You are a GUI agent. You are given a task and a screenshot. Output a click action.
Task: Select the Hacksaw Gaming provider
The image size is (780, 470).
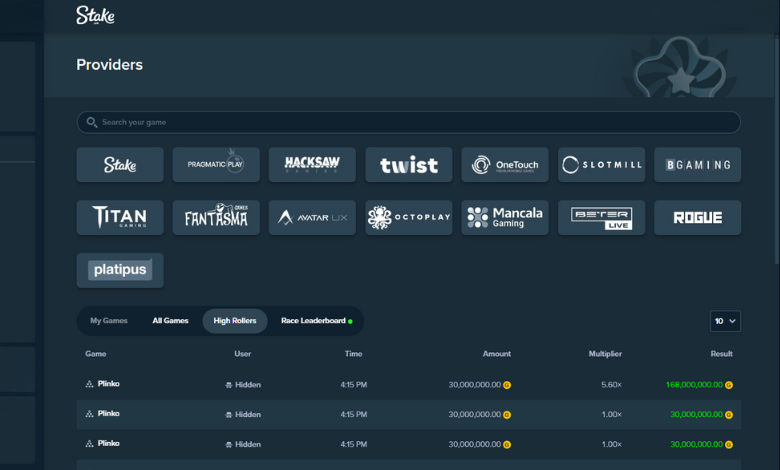tap(312, 165)
